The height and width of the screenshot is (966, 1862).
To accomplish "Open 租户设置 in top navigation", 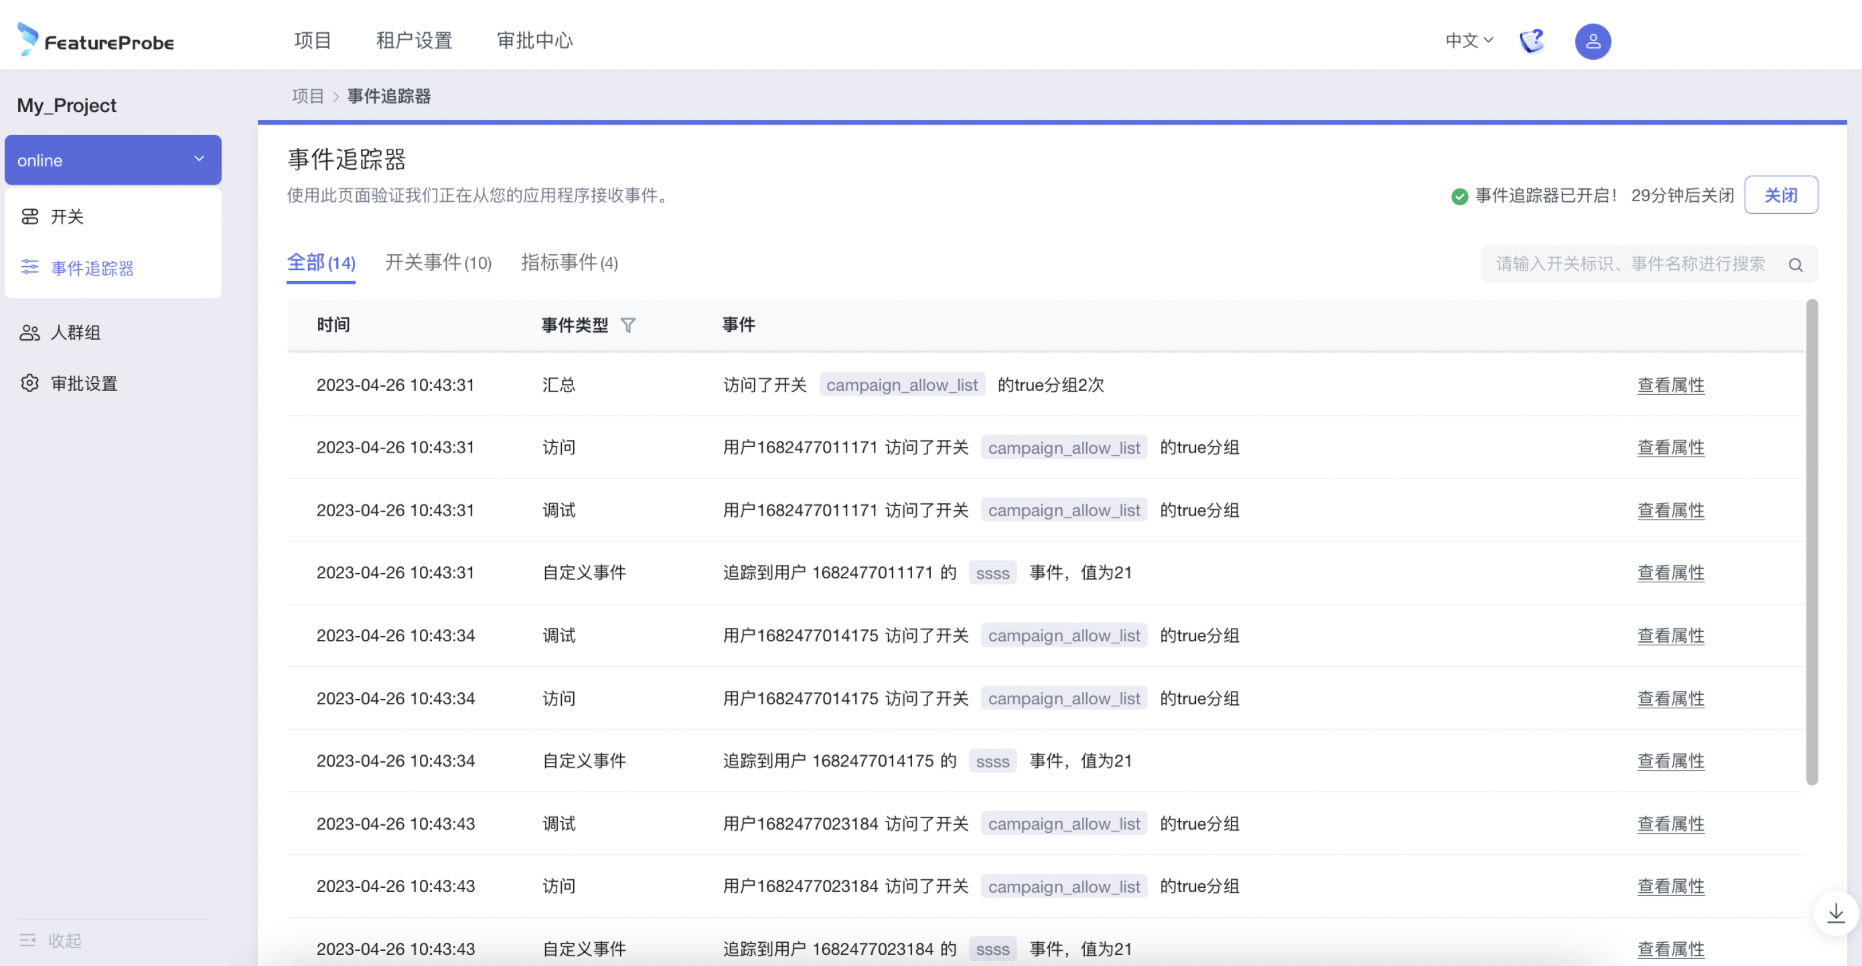I will 414,41.
